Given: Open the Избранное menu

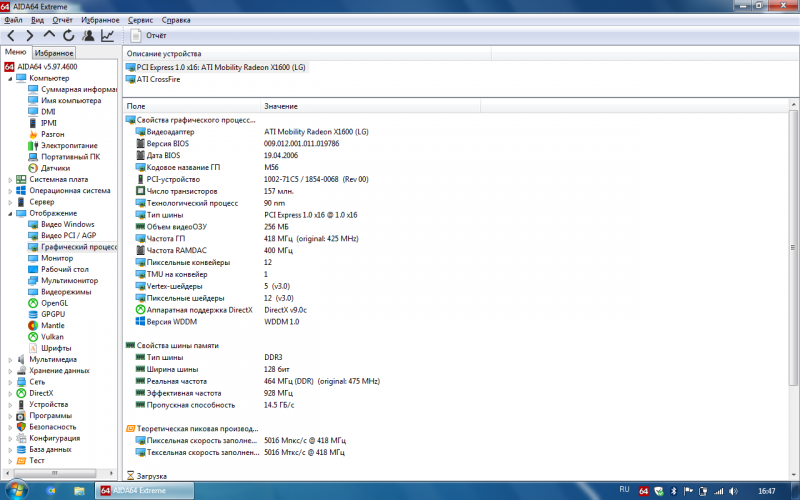Looking at the screenshot, I should 100,20.
